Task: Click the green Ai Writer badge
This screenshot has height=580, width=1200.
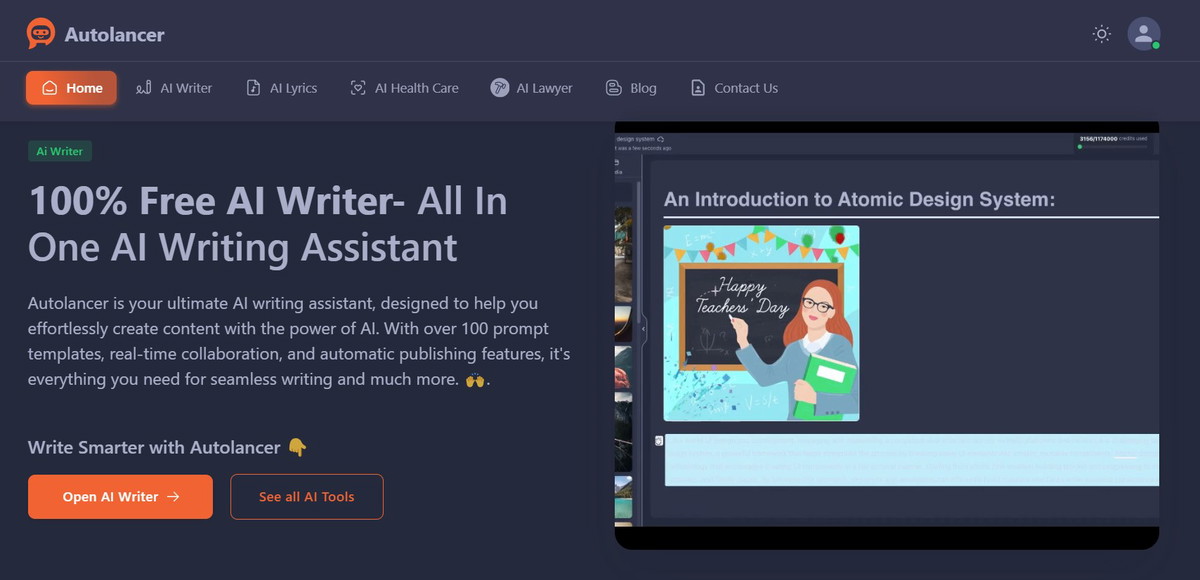Action: click(x=60, y=152)
